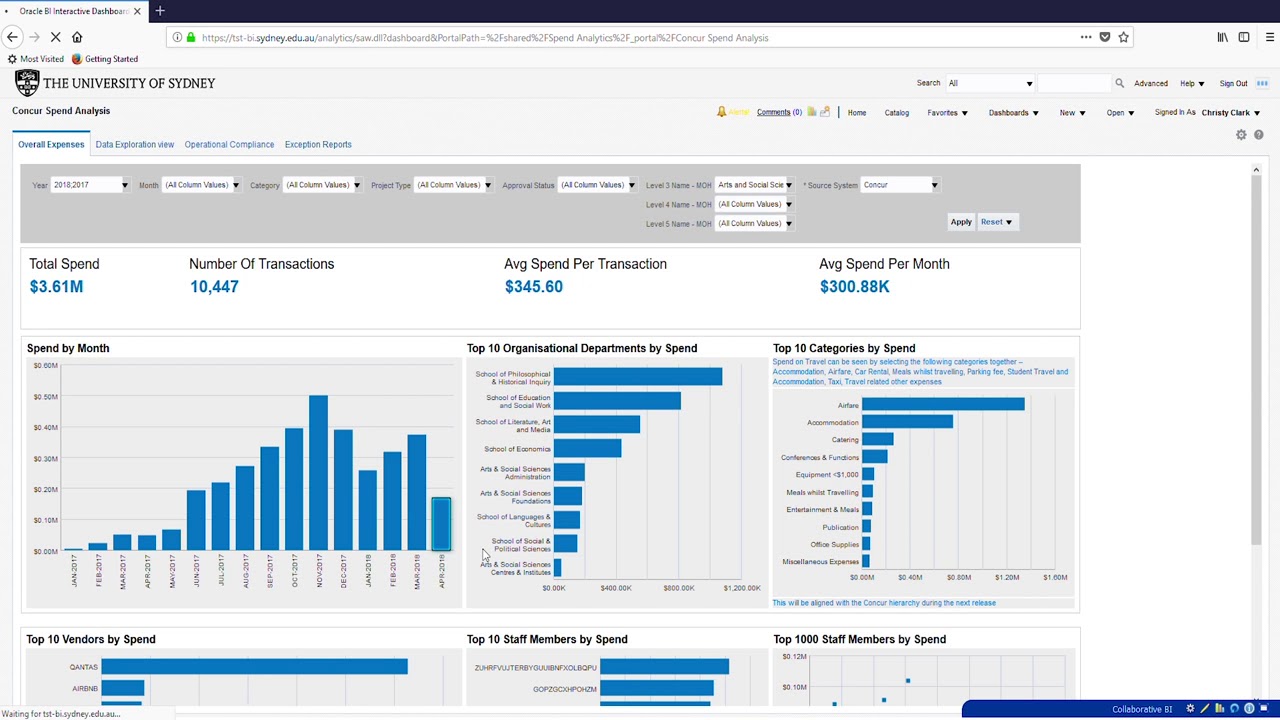Screen dimensions: 1280x720
Task: Switch to the Operational Compliance tab
Action: coord(229,144)
